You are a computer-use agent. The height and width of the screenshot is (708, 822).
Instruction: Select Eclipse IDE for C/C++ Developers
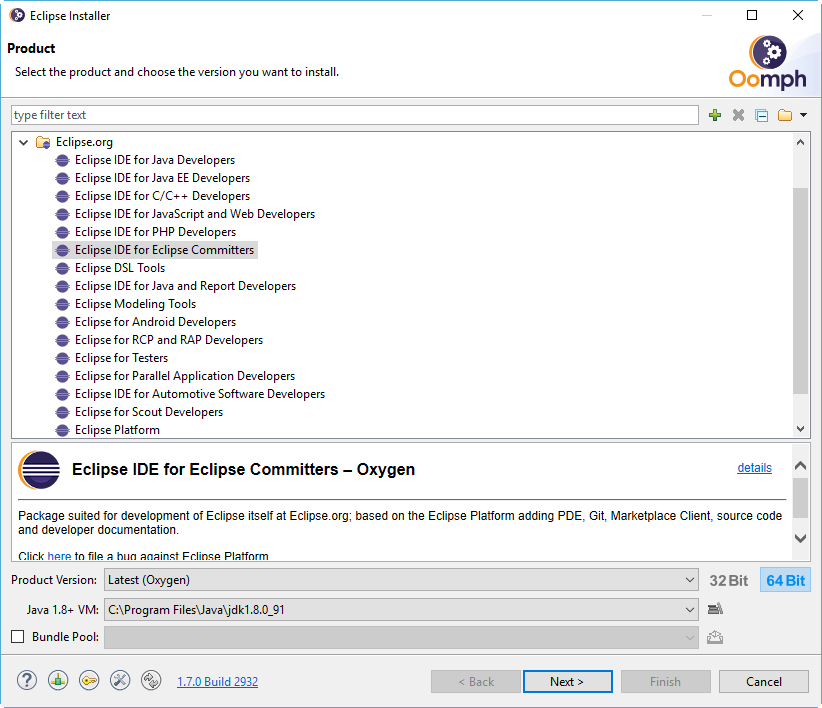[x=153, y=195]
